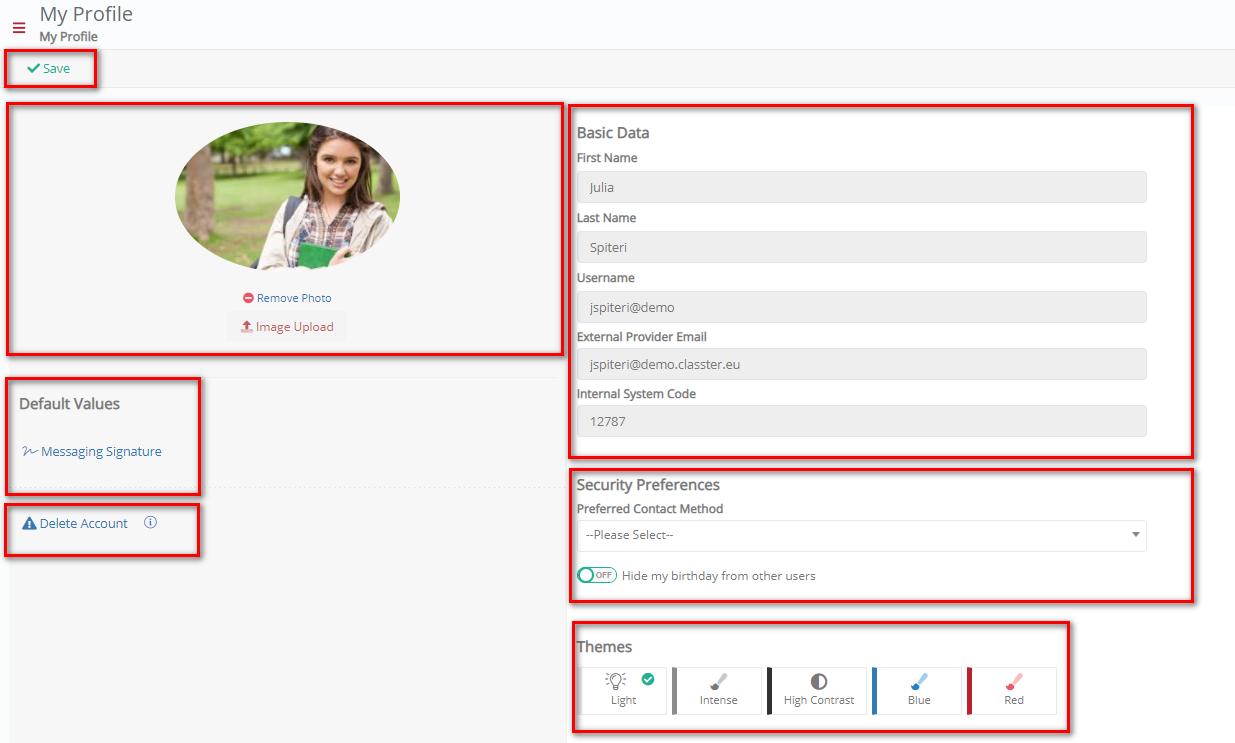
Task: Click the 'Basic Data' section heading
Action: click(613, 132)
